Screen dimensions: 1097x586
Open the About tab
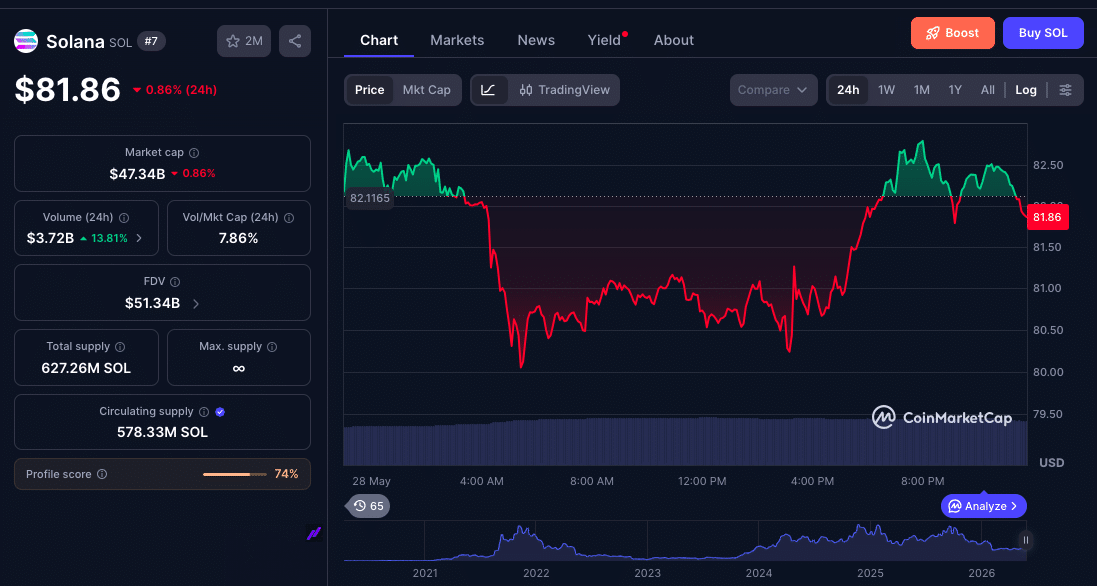[674, 40]
